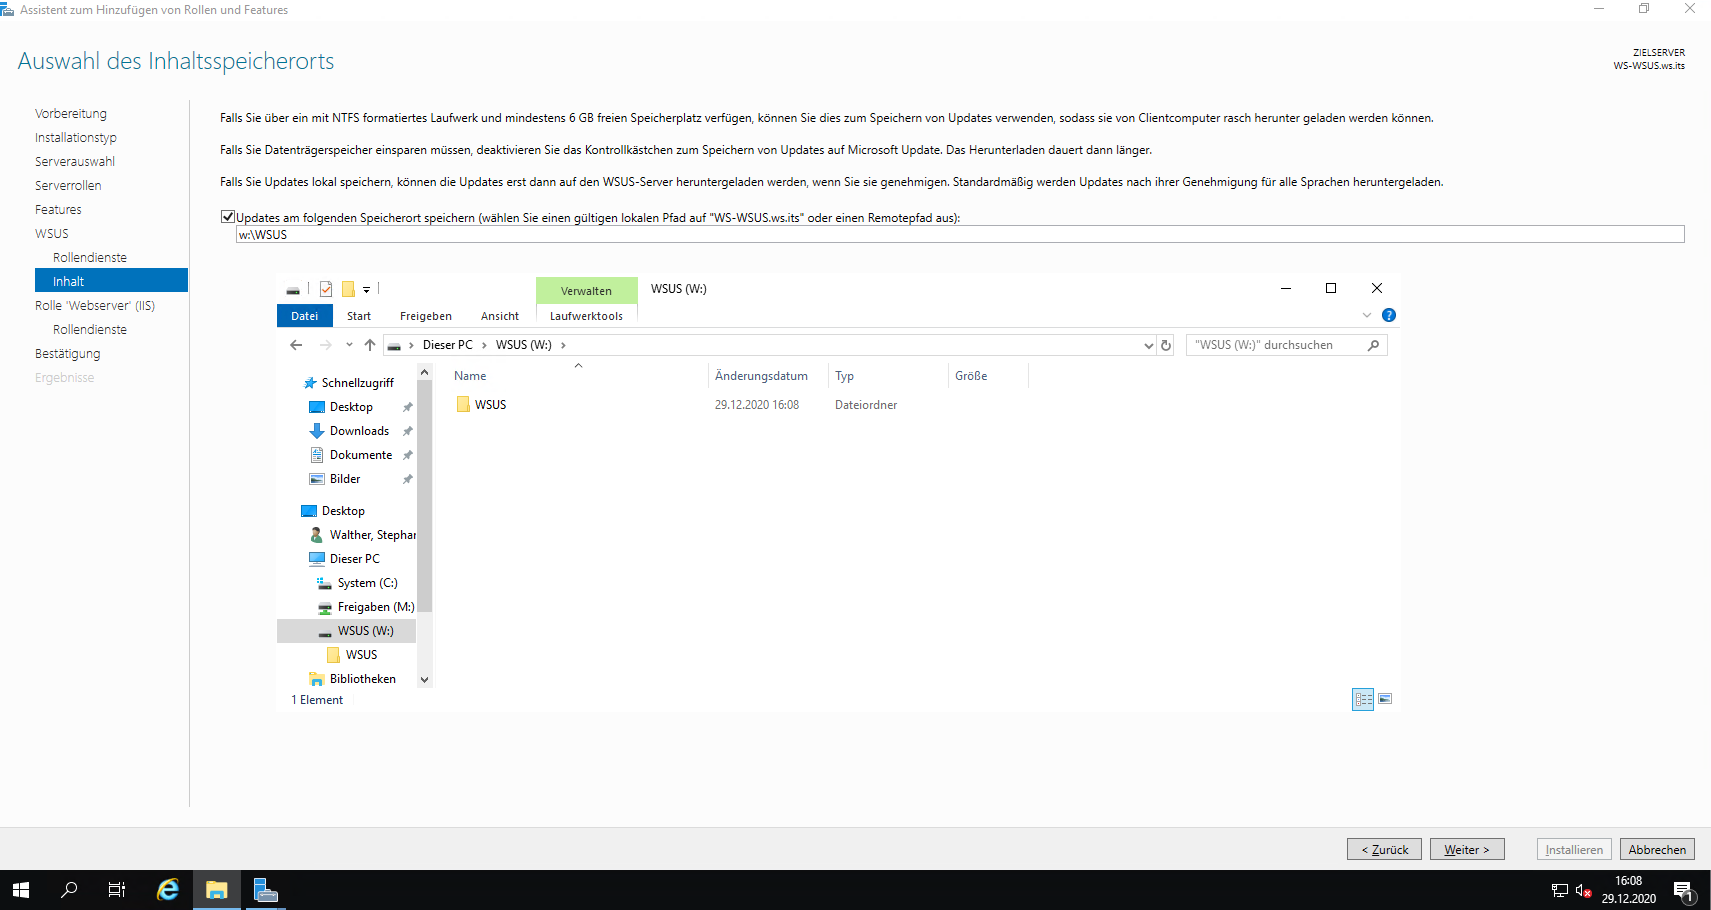Click Dieser PC in the address breadcrumb

(x=447, y=345)
